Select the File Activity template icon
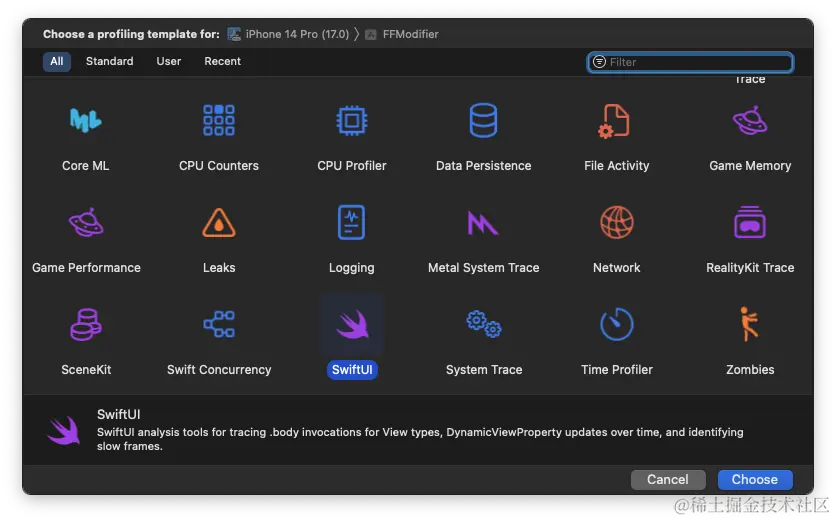Screen dimensions: 836x521 (x=614, y=122)
